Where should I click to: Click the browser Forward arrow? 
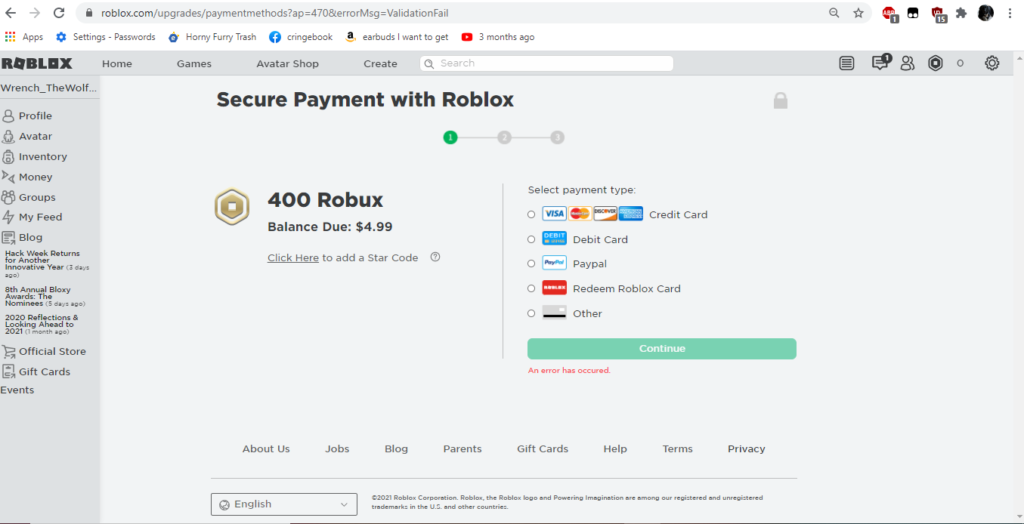[35, 13]
